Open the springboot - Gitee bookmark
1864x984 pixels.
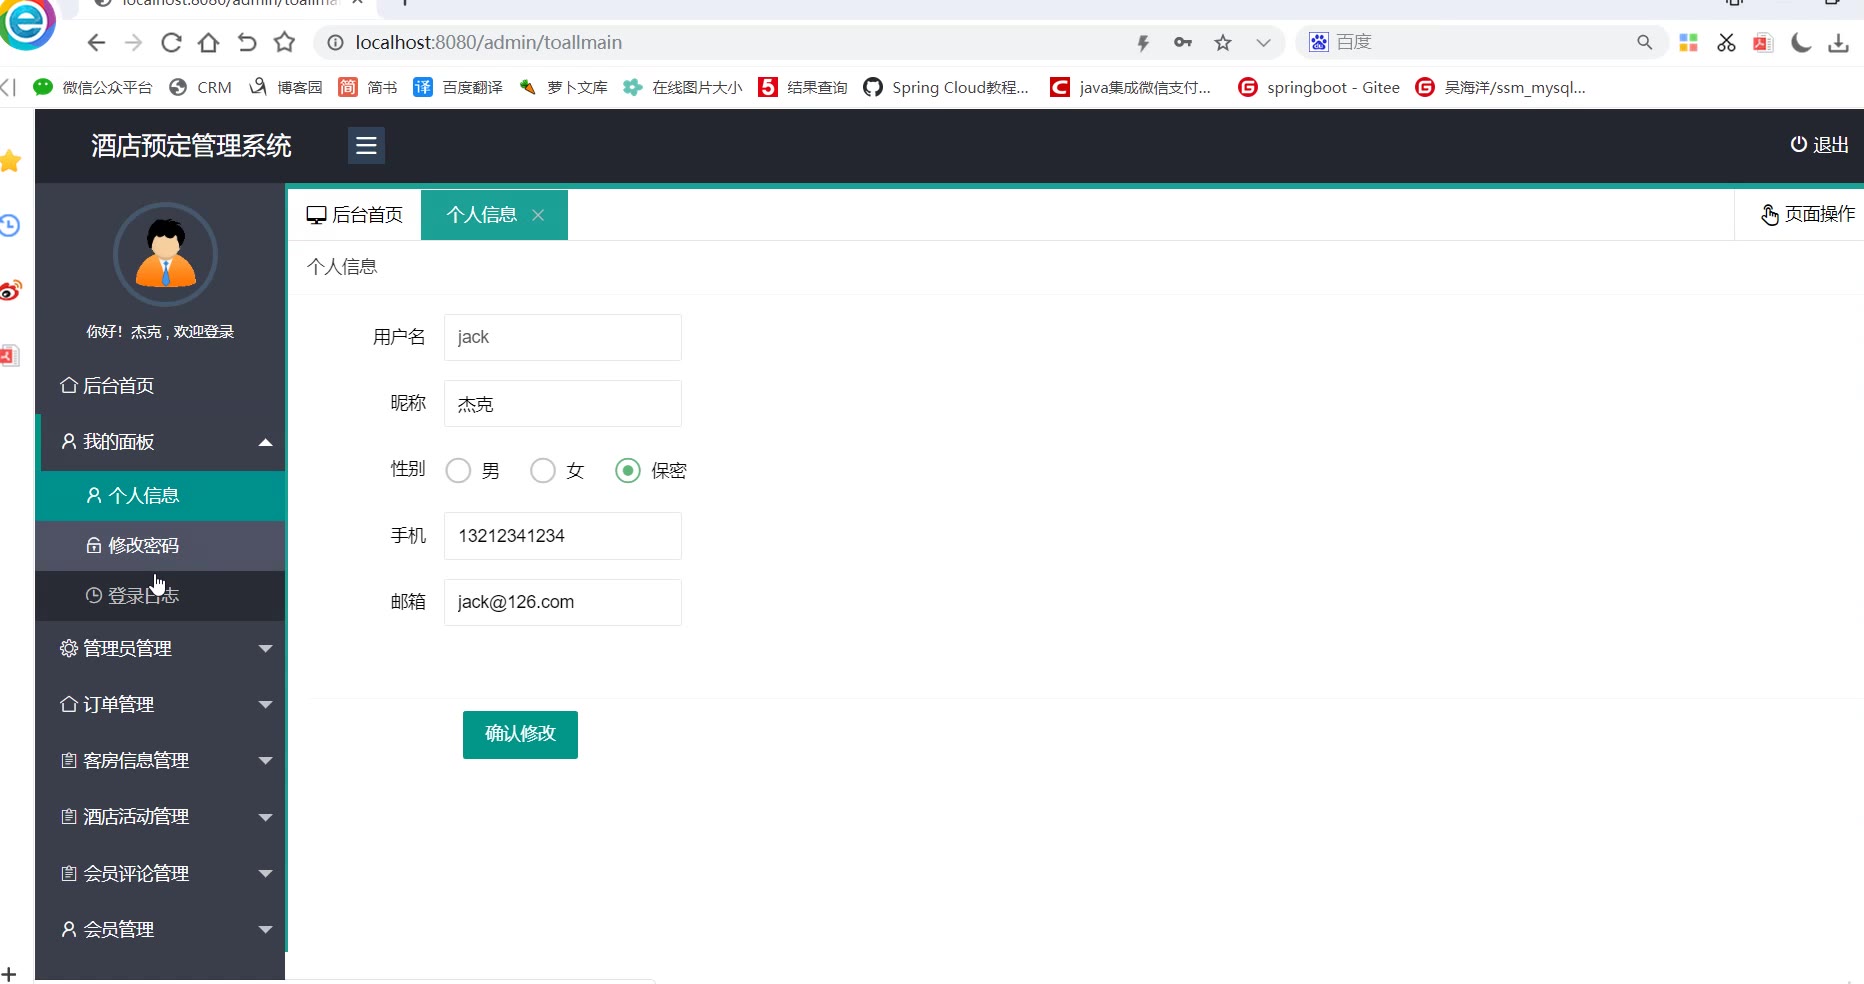point(1319,88)
